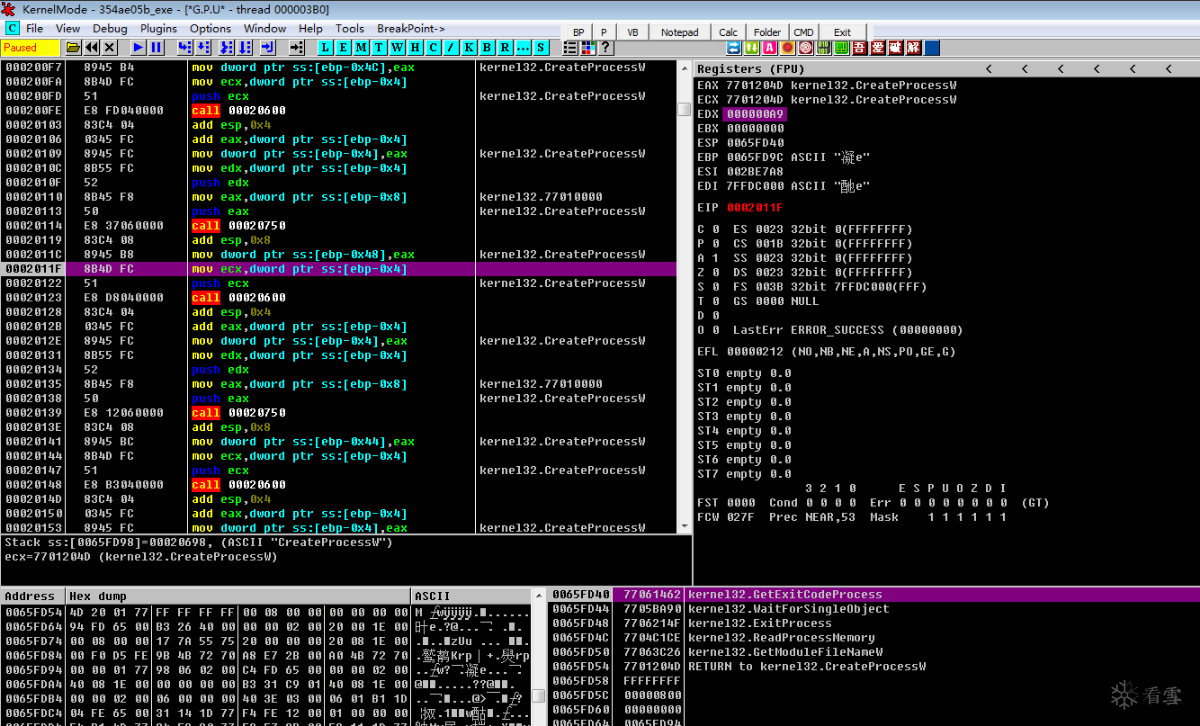Run the program with the play icon
This screenshot has width=1200, height=726.
point(138,47)
